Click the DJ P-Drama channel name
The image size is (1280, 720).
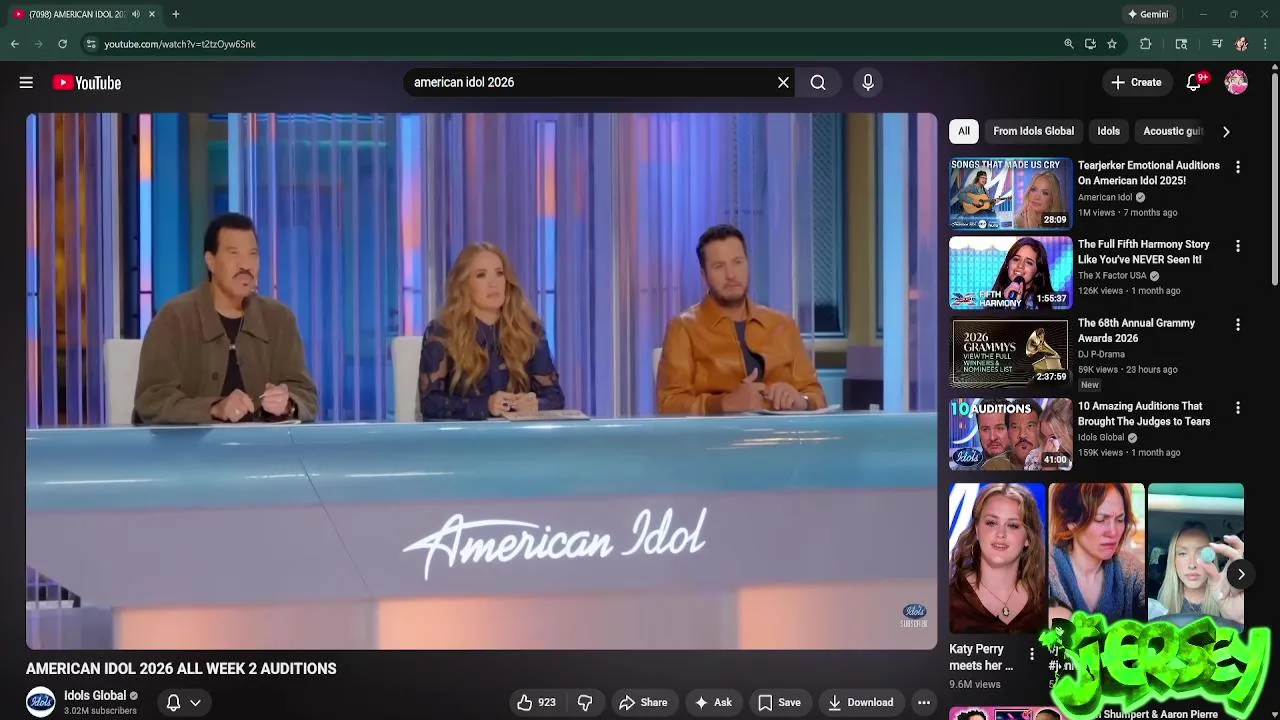[x=1101, y=354]
